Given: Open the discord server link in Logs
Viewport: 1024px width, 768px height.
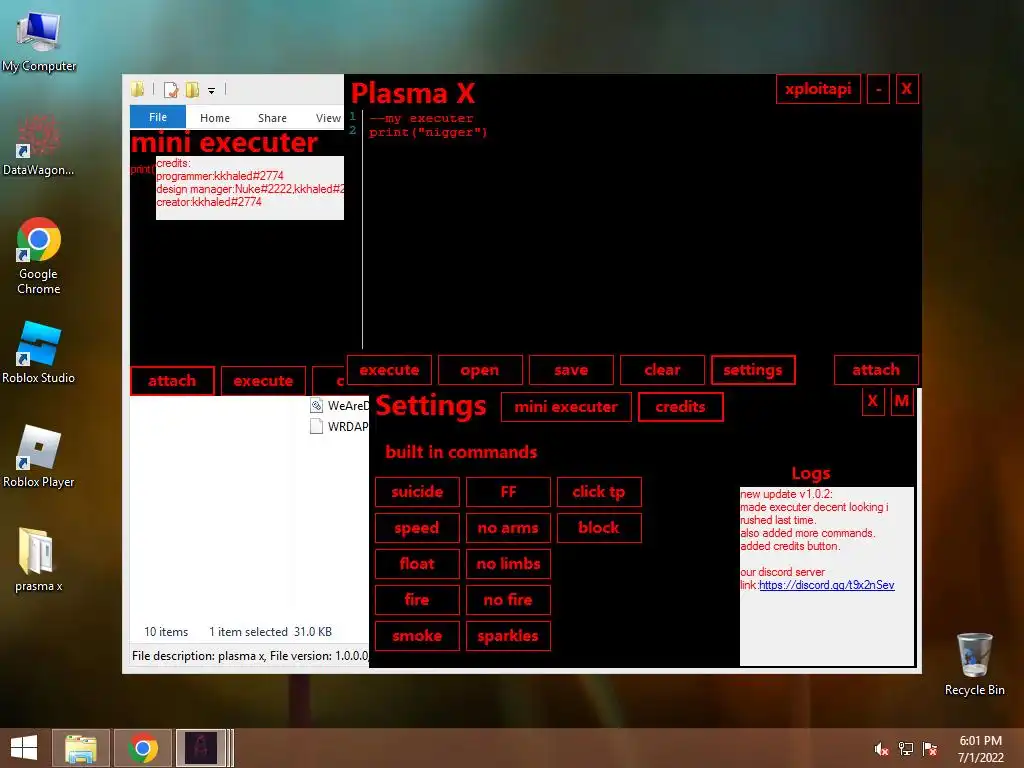Looking at the screenshot, I should [x=827, y=585].
